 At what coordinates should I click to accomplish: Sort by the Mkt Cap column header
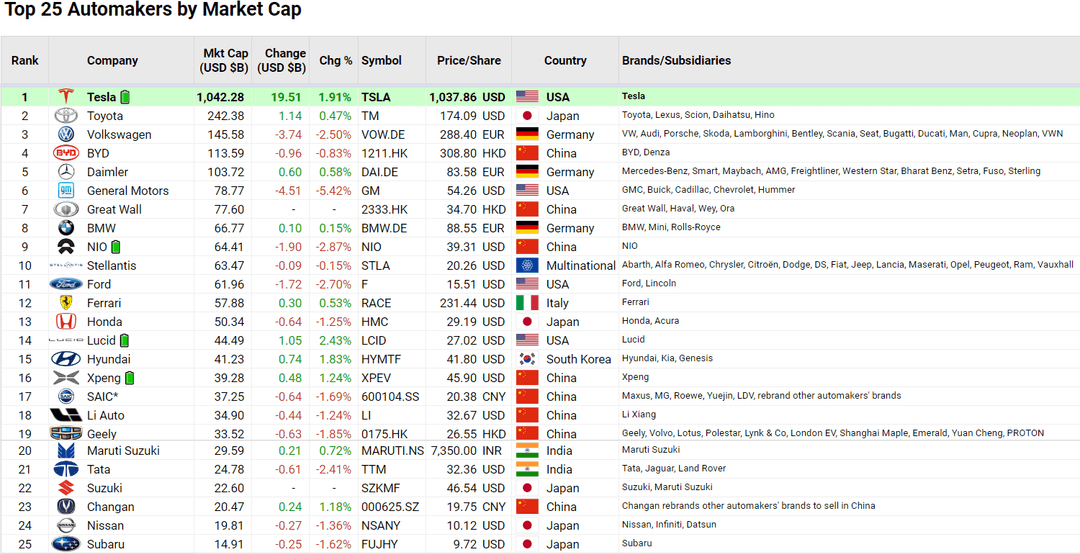(x=224, y=61)
